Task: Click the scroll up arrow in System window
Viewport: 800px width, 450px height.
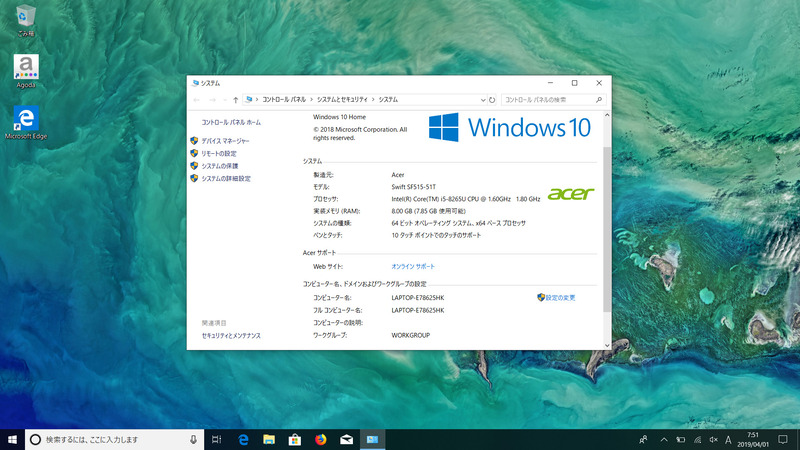Action: [x=607, y=115]
